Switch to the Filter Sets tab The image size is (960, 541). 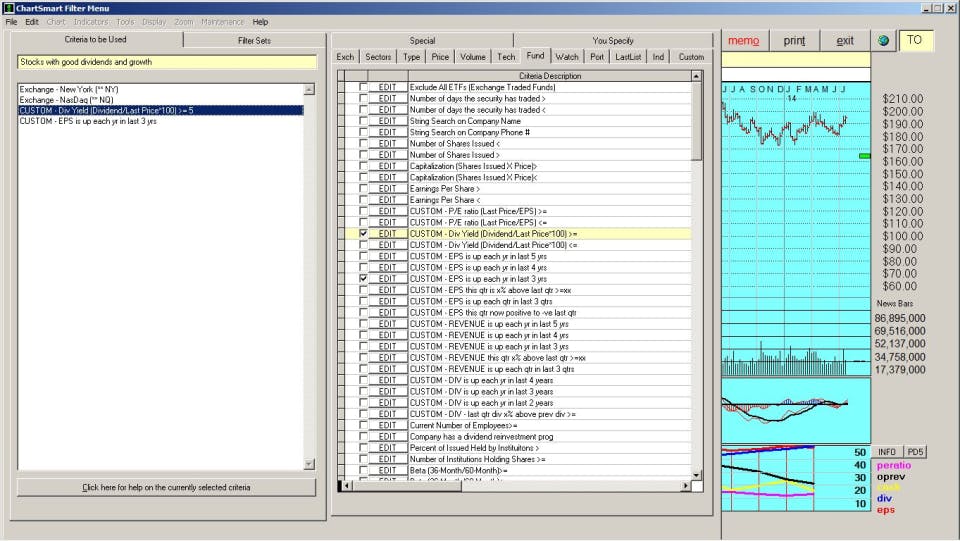pyautogui.click(x=254, y=40)
